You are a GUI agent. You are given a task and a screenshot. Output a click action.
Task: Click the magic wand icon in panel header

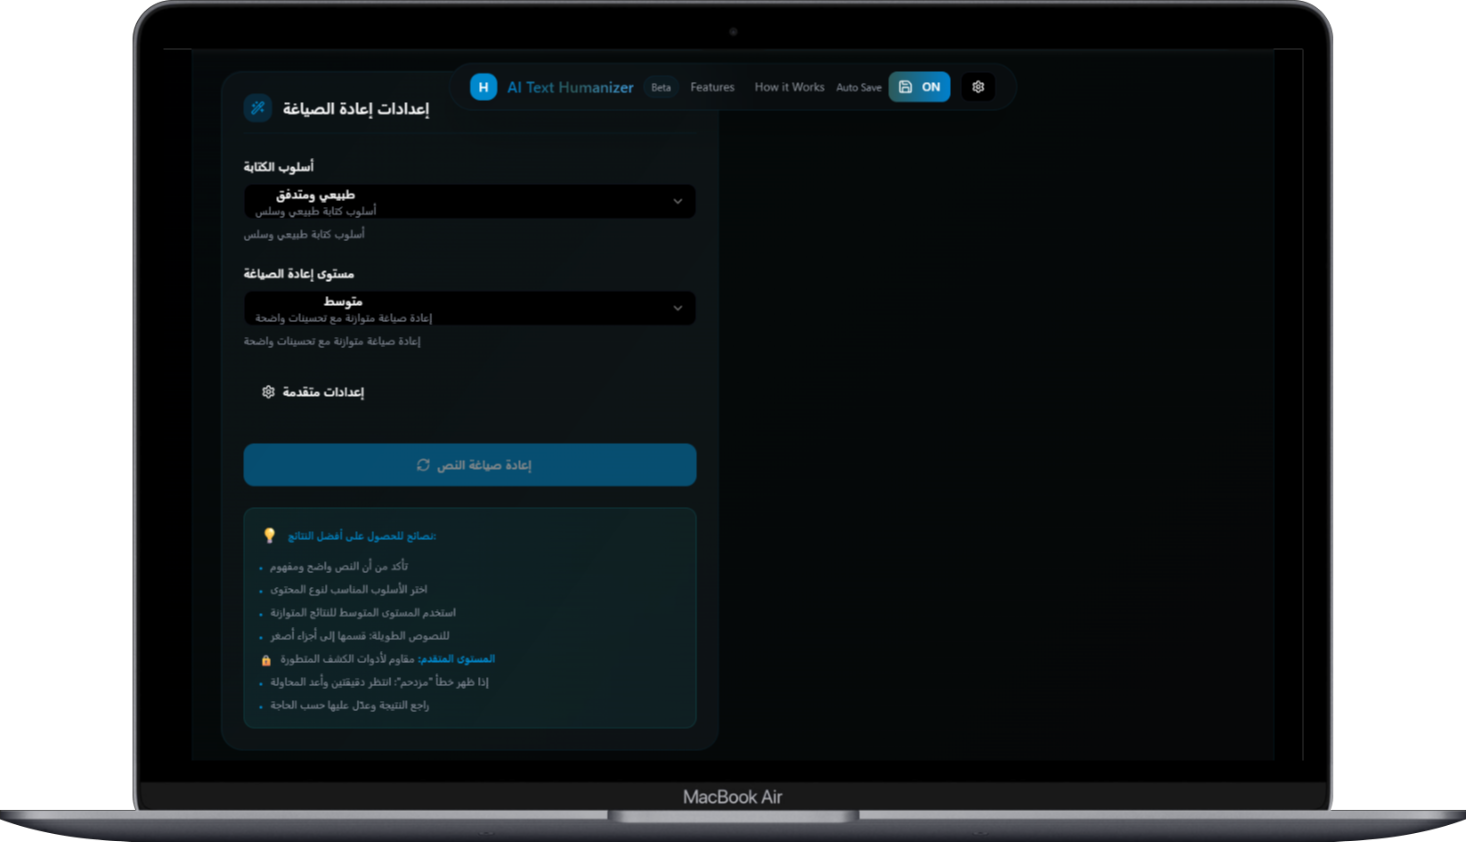coord(258,108)
